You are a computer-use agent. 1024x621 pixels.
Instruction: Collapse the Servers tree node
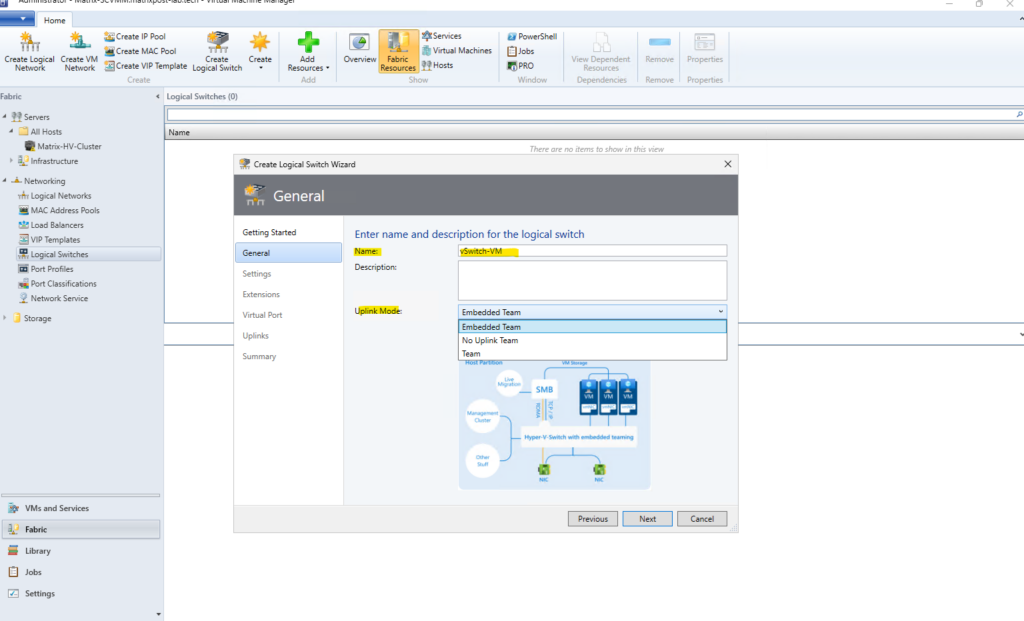(5, 116)
